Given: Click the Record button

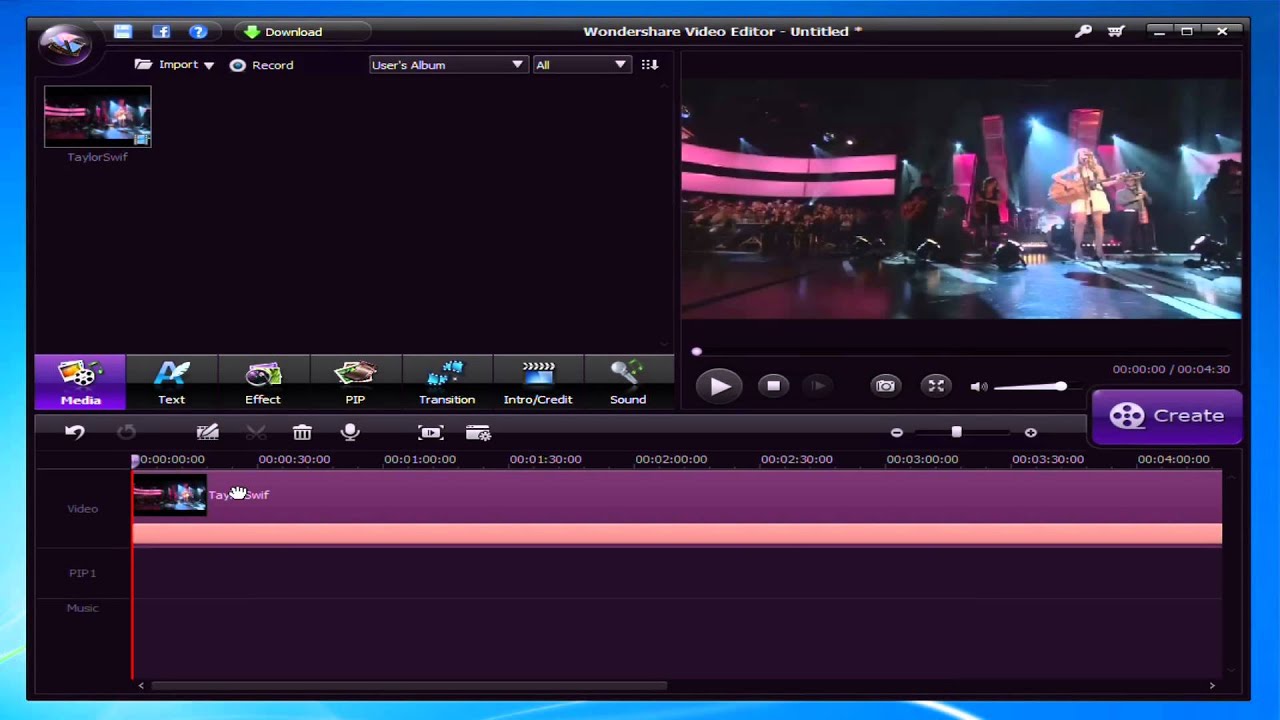Looking at the screenshot, I should (x=261, y=65).
